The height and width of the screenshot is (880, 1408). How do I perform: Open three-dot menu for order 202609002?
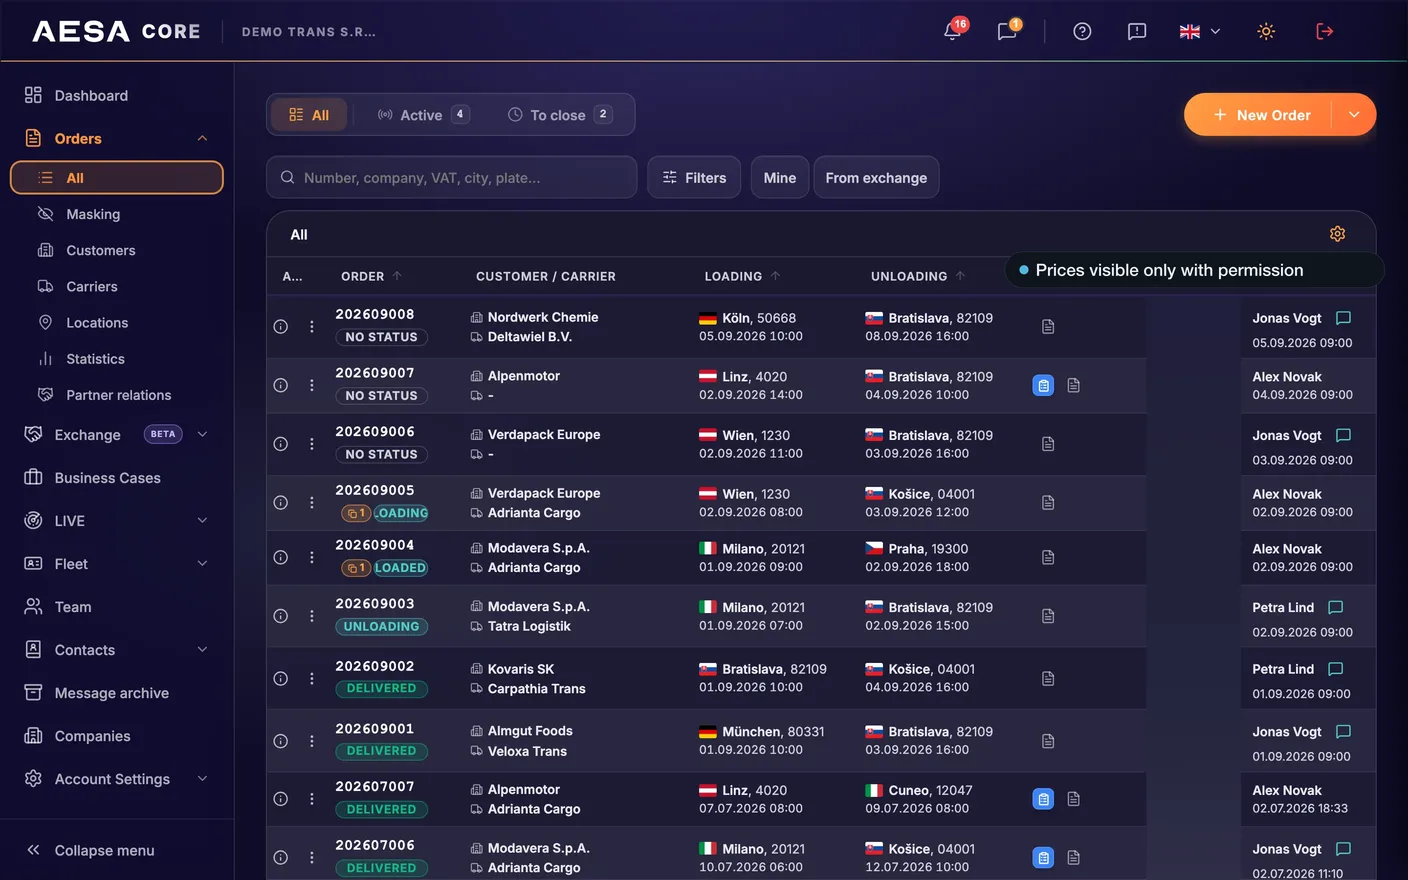[312, 678]
